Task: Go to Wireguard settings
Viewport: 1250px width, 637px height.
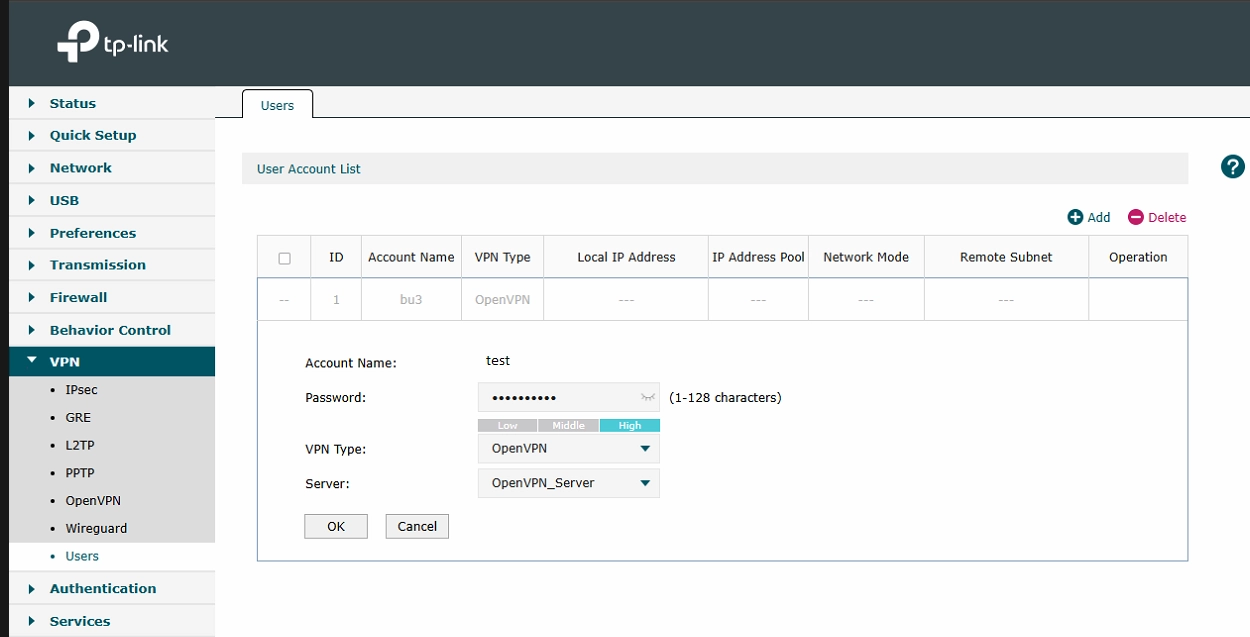Action: click(96, 528)
